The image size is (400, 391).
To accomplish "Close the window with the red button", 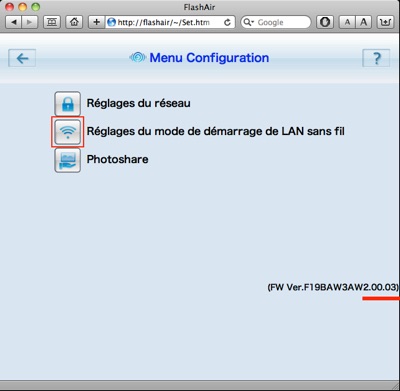I will (10, 7).
